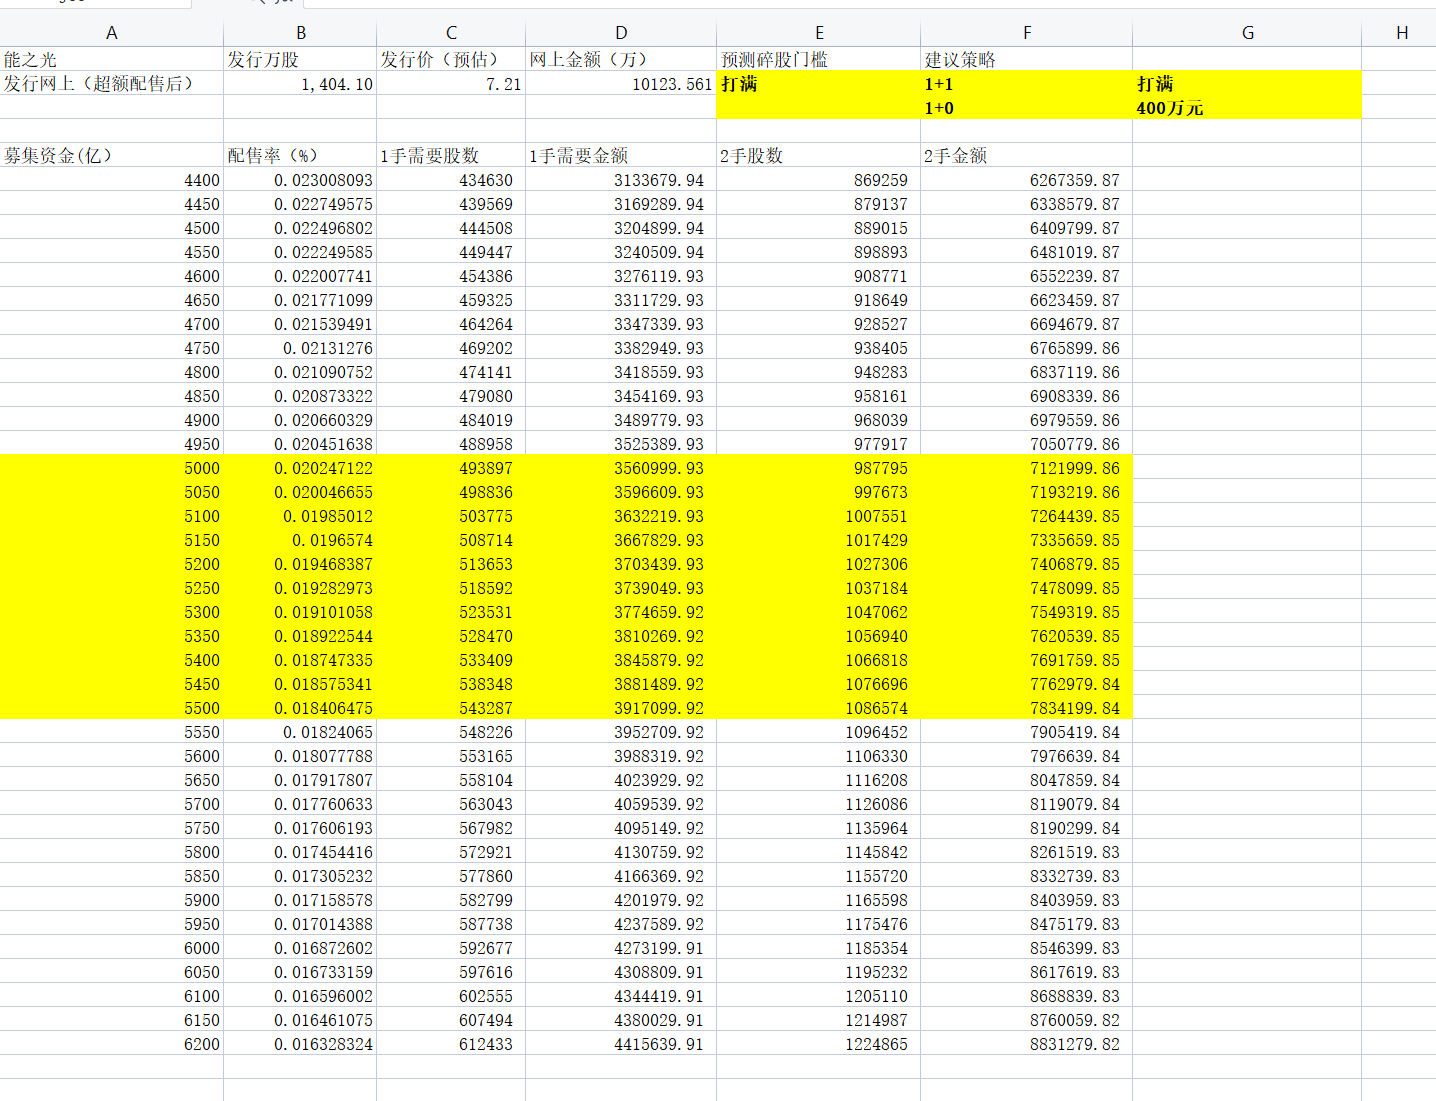Click the 募集资金(亿) header cell

coord(111,155)
